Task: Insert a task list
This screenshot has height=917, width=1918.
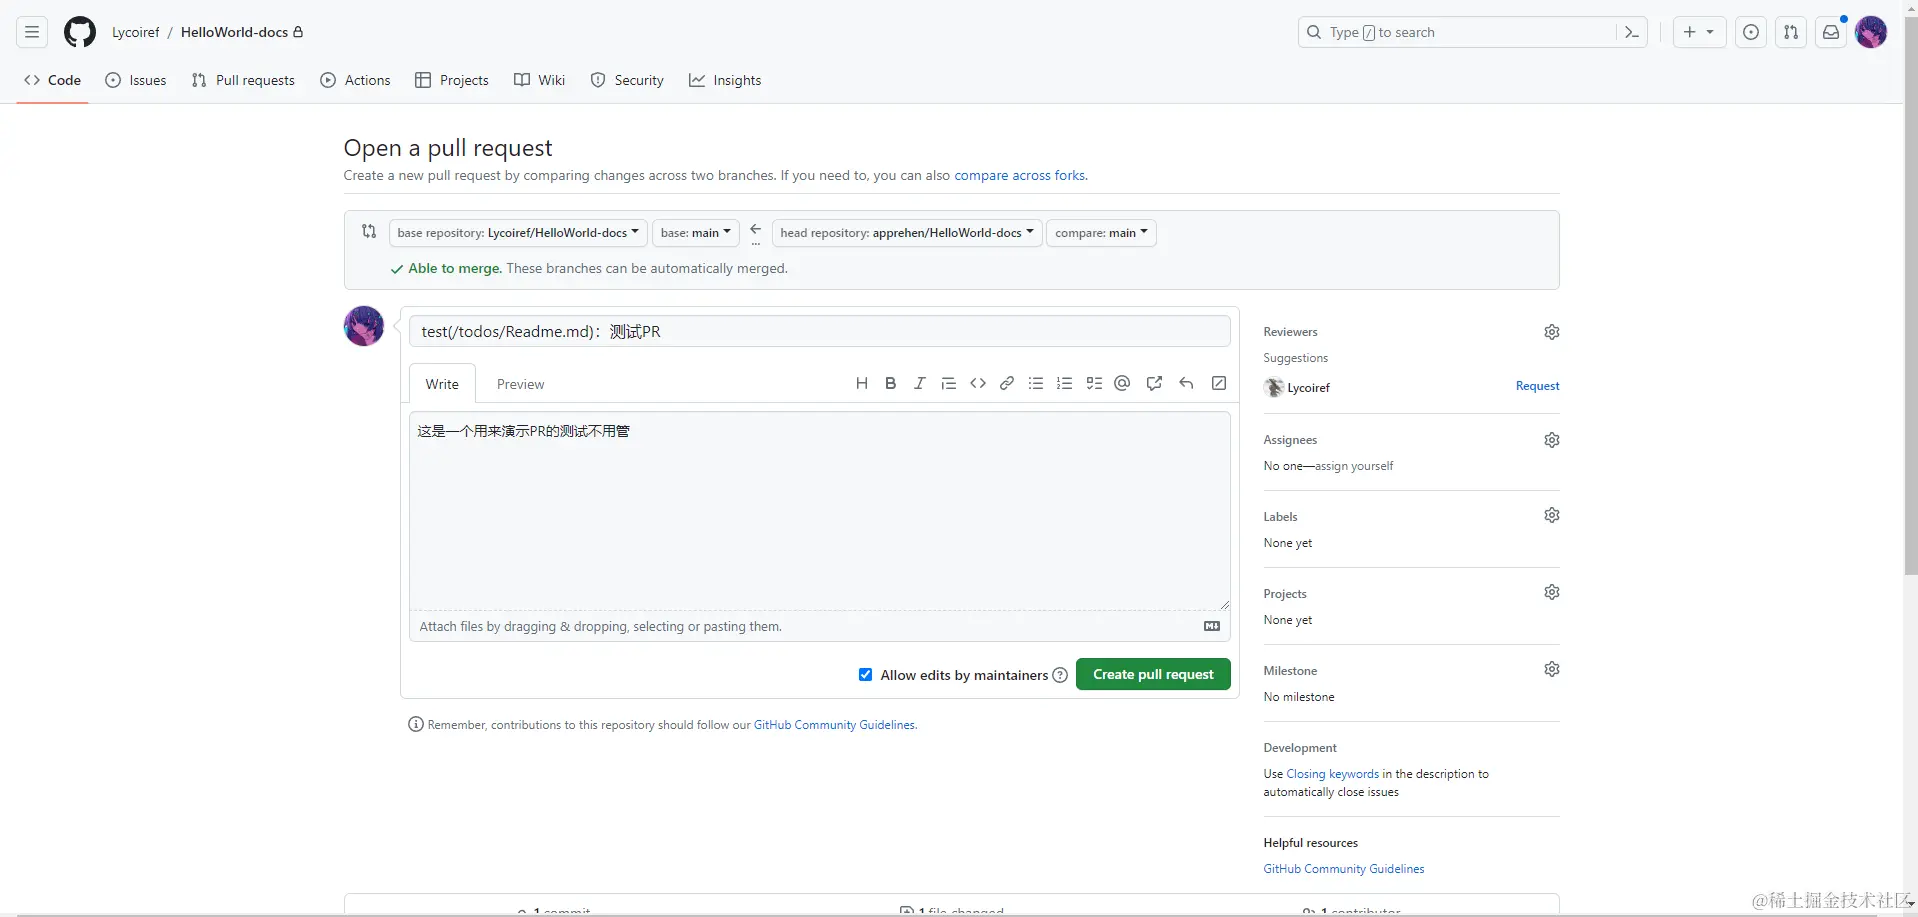Action: point(1094,383)
